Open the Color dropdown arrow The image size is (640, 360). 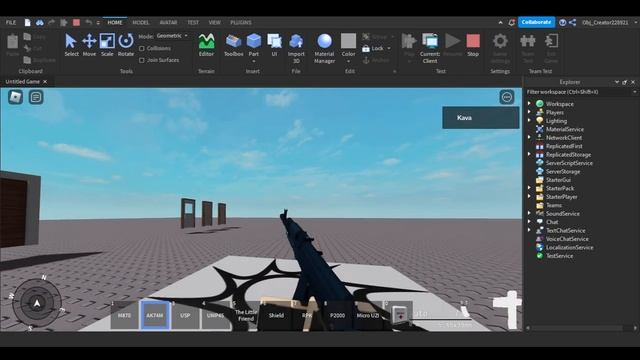348,61
